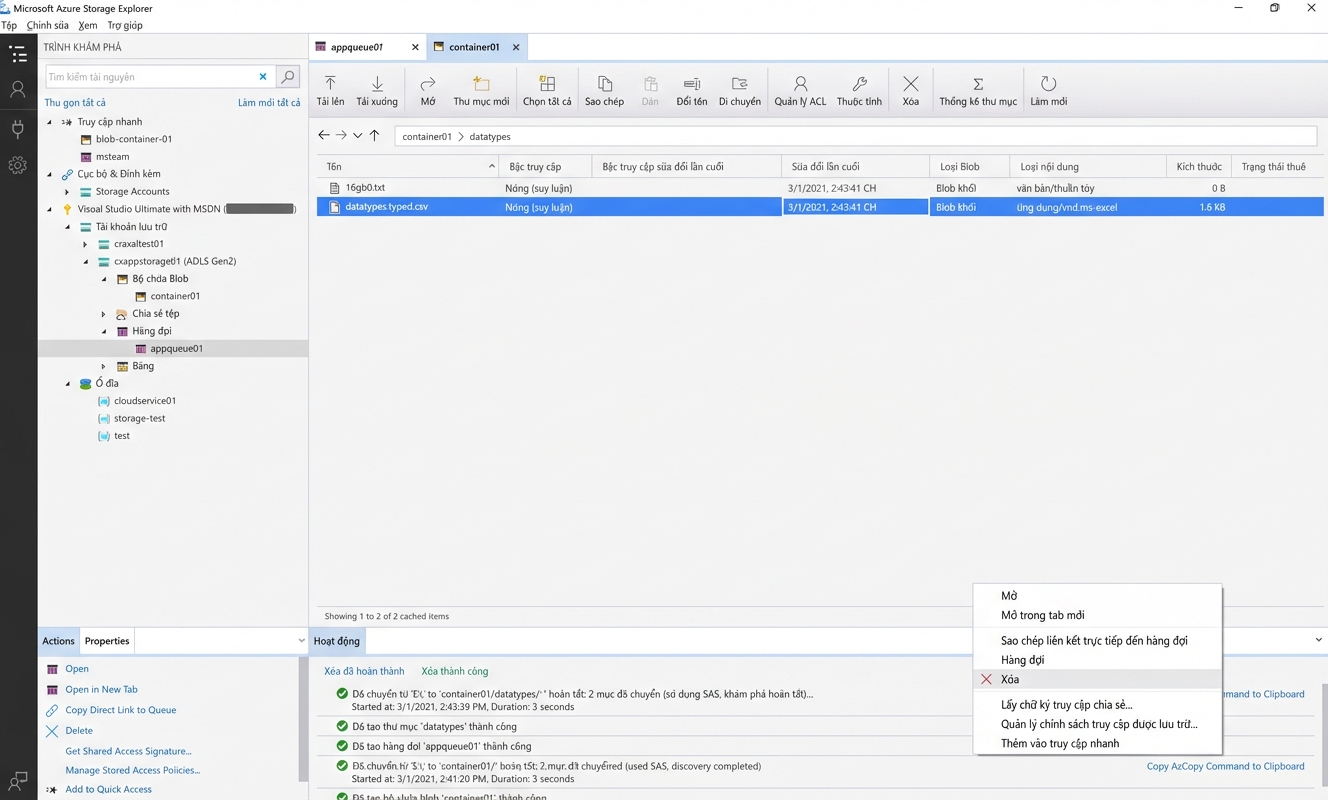Open the feedback icon at sidebar bottom

[18, 780]
